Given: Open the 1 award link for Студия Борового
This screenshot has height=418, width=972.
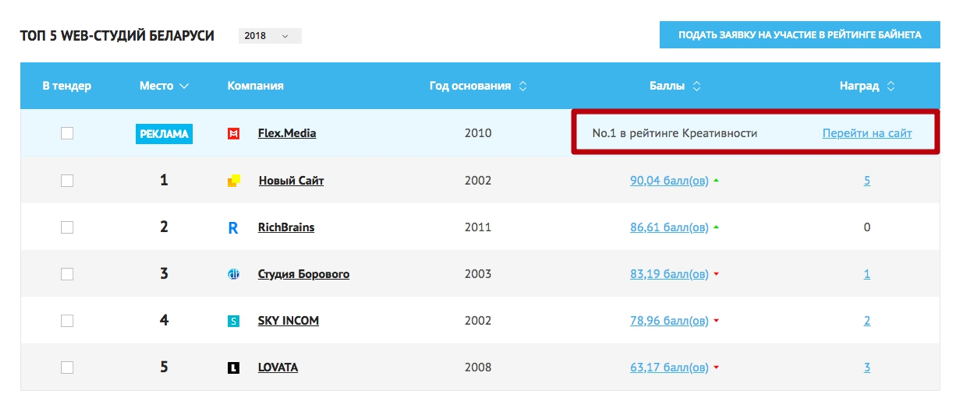Looking at the screenshot, I should [x=867, y=274].
